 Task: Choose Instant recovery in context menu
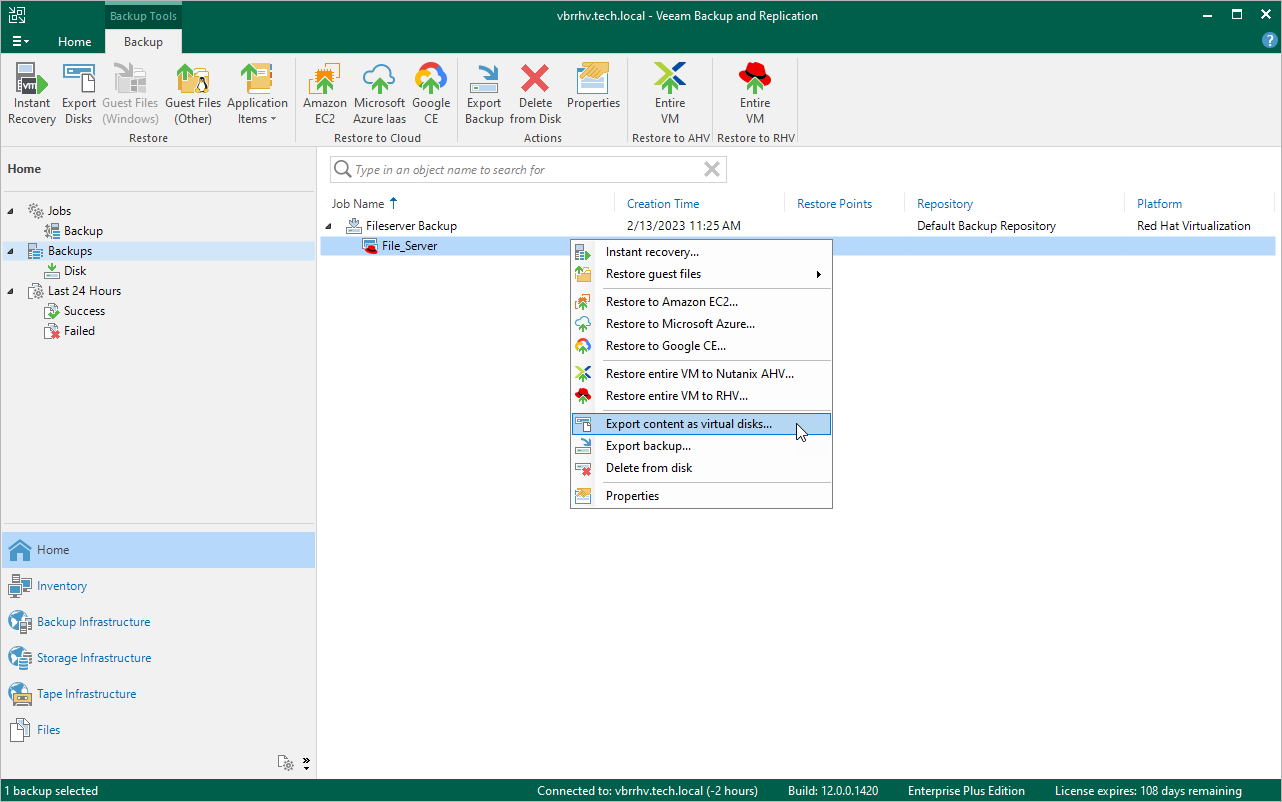click(701, 252)
